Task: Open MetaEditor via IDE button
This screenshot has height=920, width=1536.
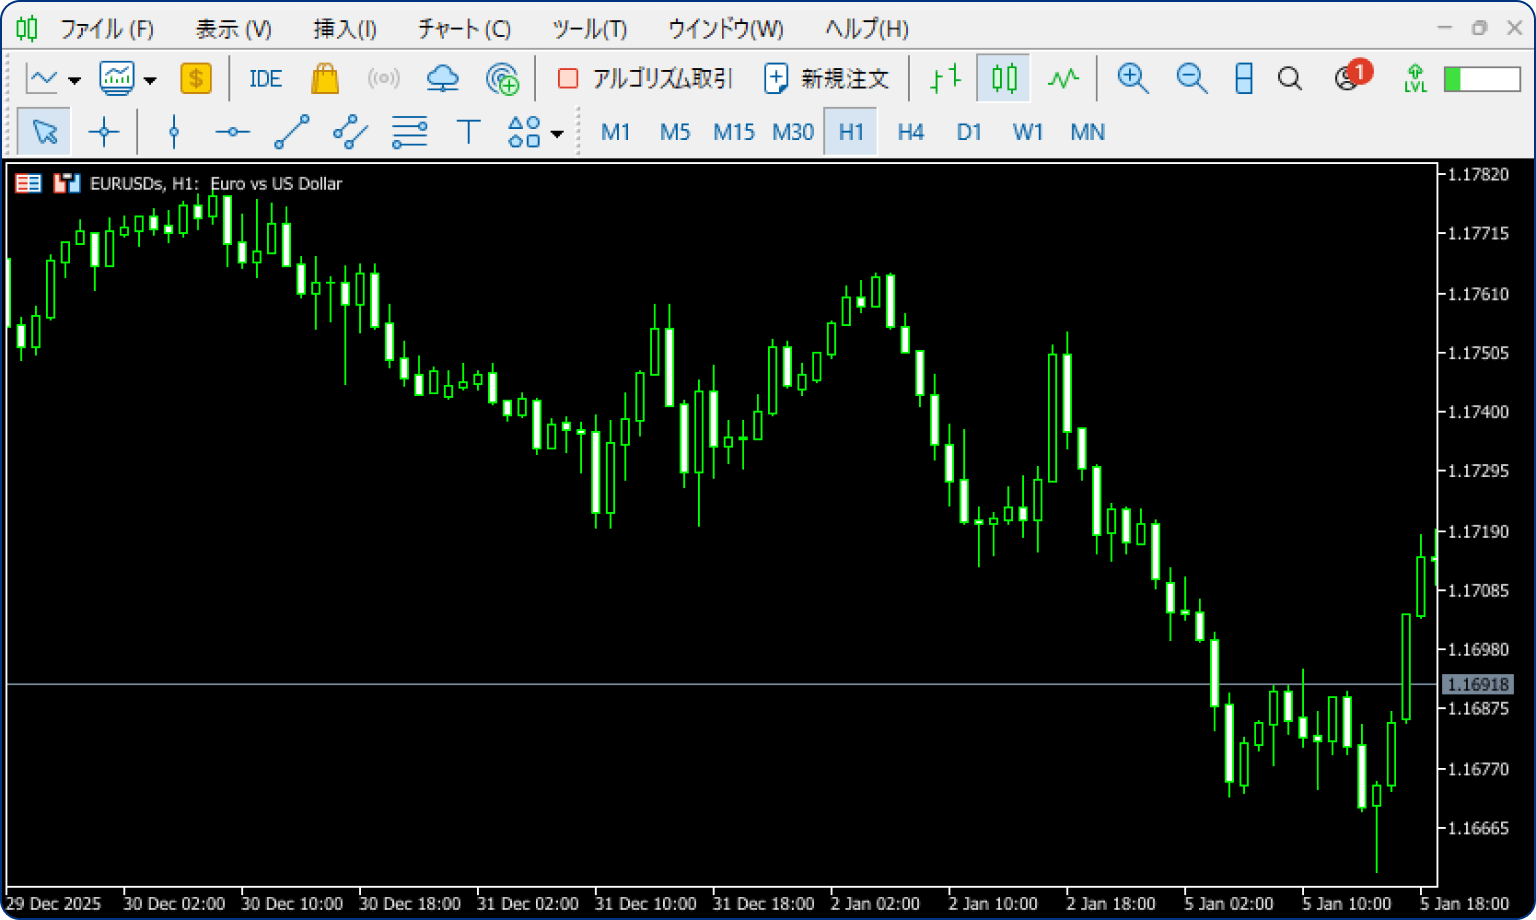Action: click(265, 79)
